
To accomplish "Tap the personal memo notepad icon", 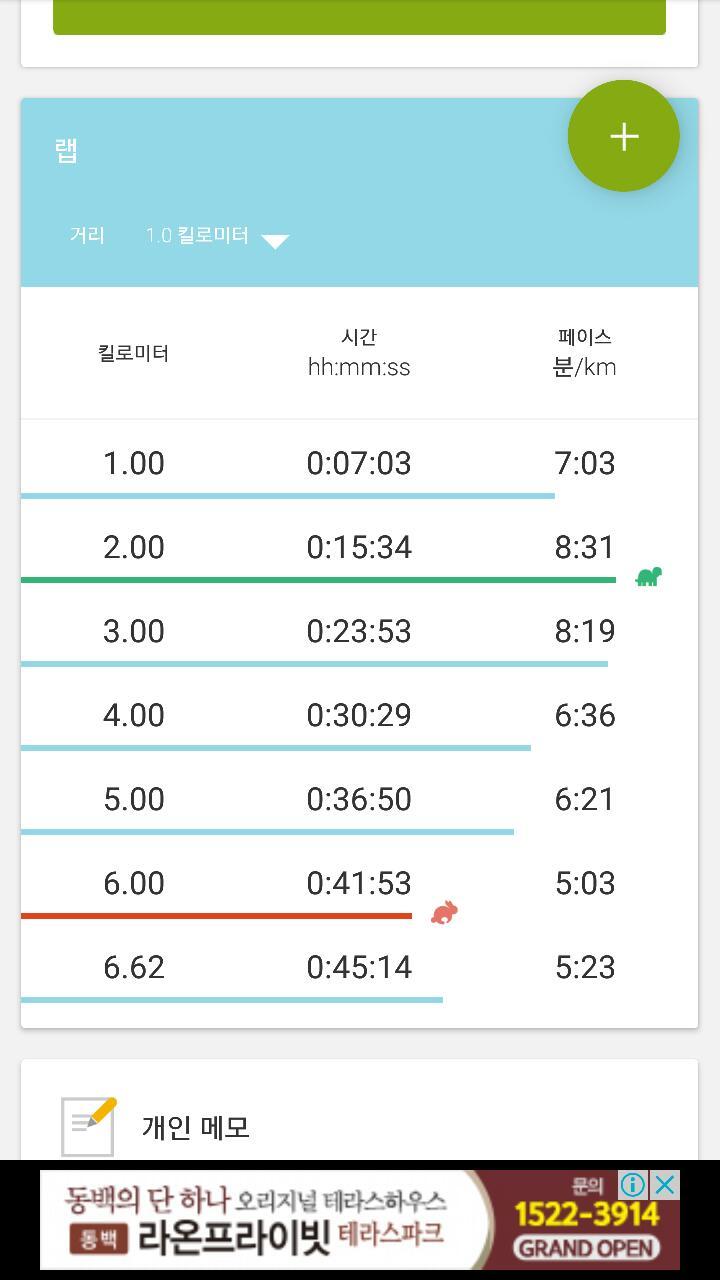I will (88, 1126).
